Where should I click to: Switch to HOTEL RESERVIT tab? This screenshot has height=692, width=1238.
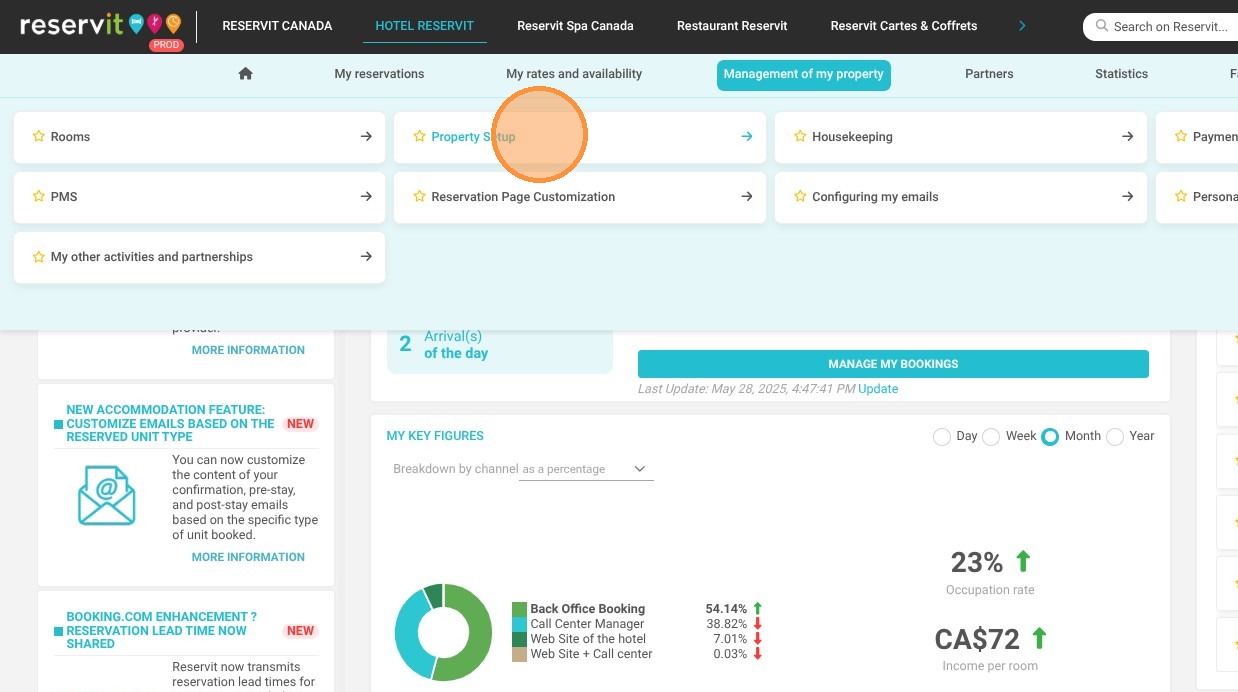[425, 26]
